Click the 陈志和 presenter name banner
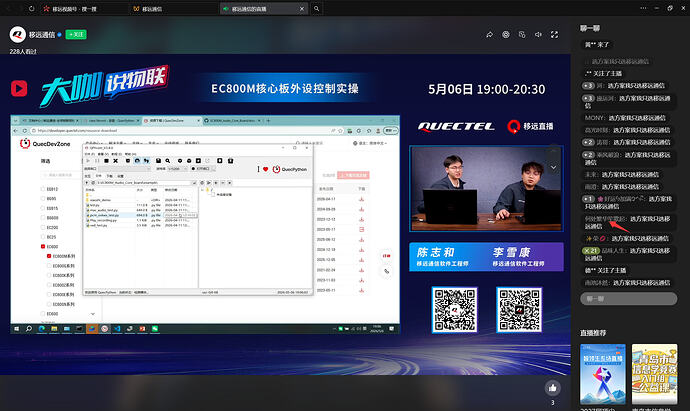The image size is (690, 411). 443,257
